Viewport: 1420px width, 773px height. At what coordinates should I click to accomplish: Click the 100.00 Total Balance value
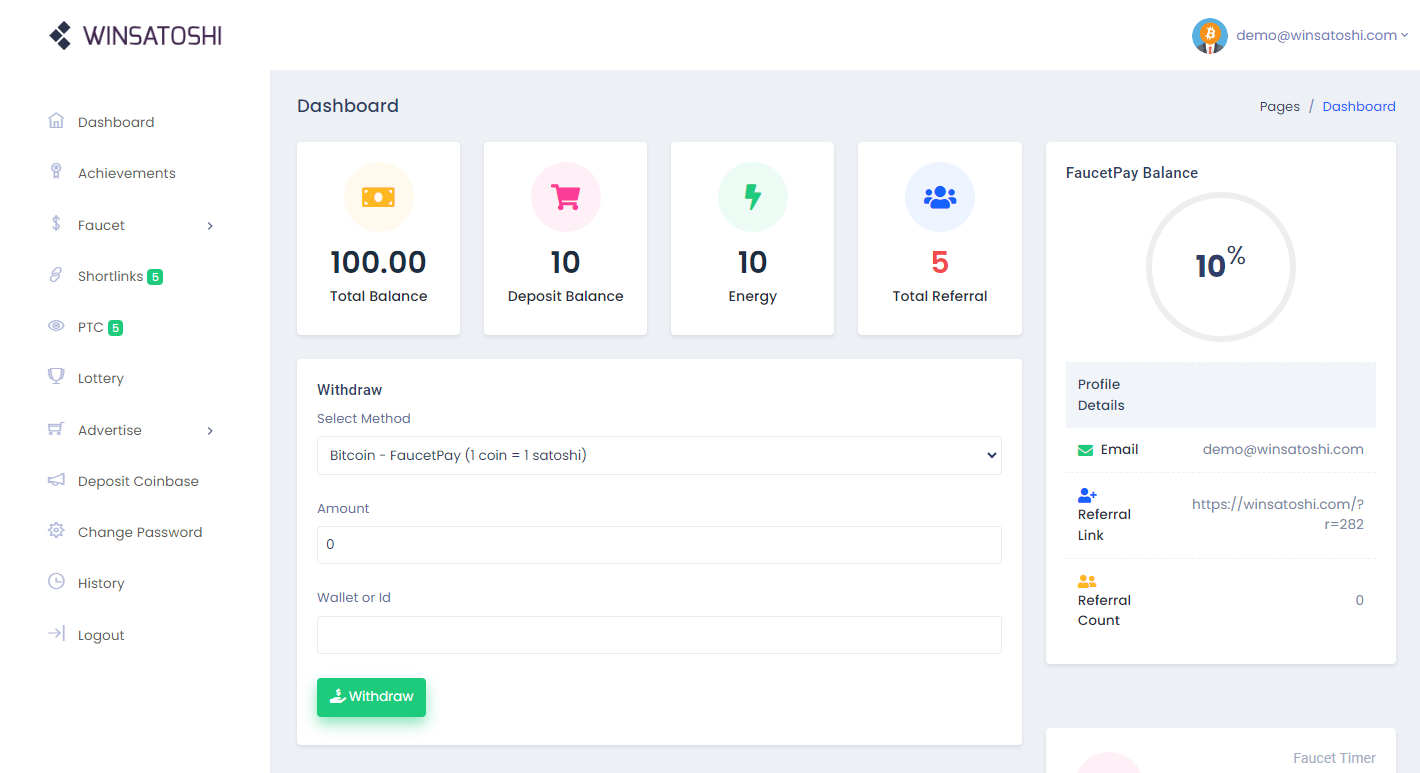378,262
